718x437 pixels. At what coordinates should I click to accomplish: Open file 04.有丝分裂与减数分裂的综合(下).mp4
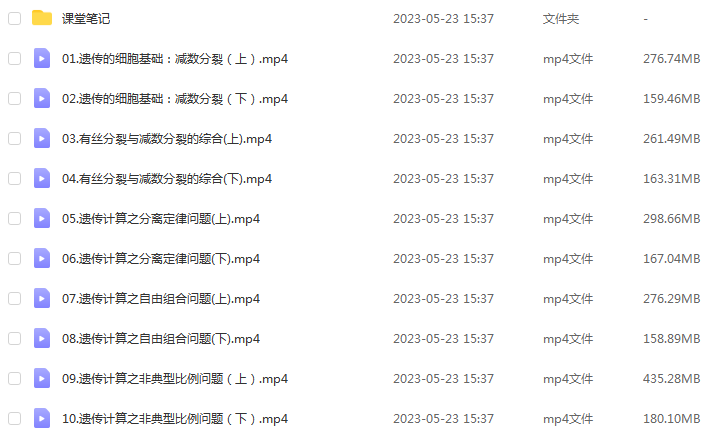click(167, 179)
